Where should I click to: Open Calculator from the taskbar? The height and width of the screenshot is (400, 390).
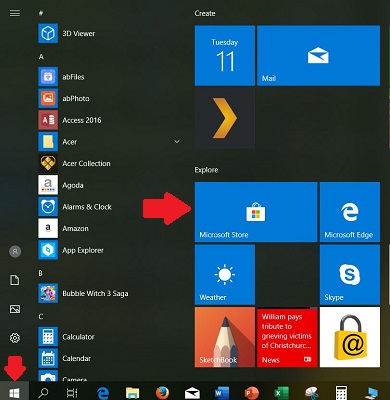tap(341, 393)
